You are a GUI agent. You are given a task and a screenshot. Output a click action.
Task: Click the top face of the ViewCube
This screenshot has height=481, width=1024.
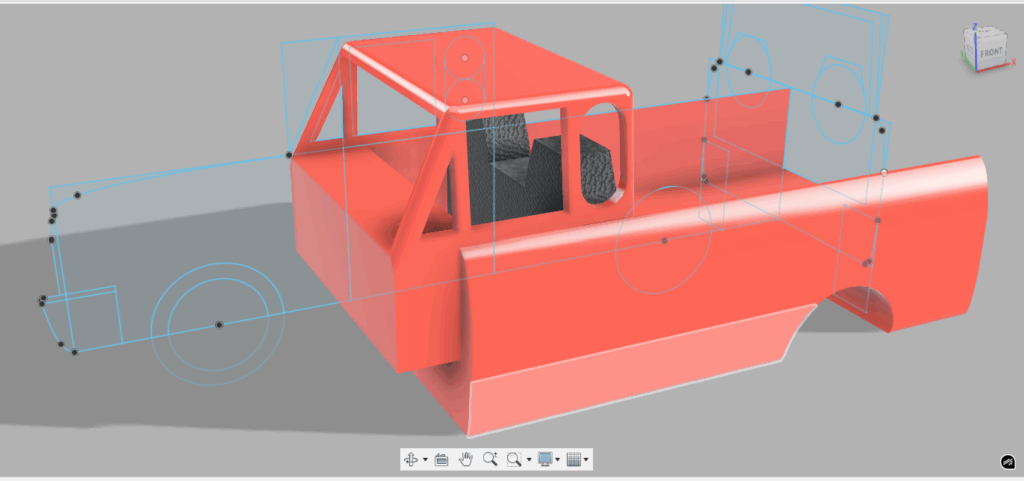[985, 33]
